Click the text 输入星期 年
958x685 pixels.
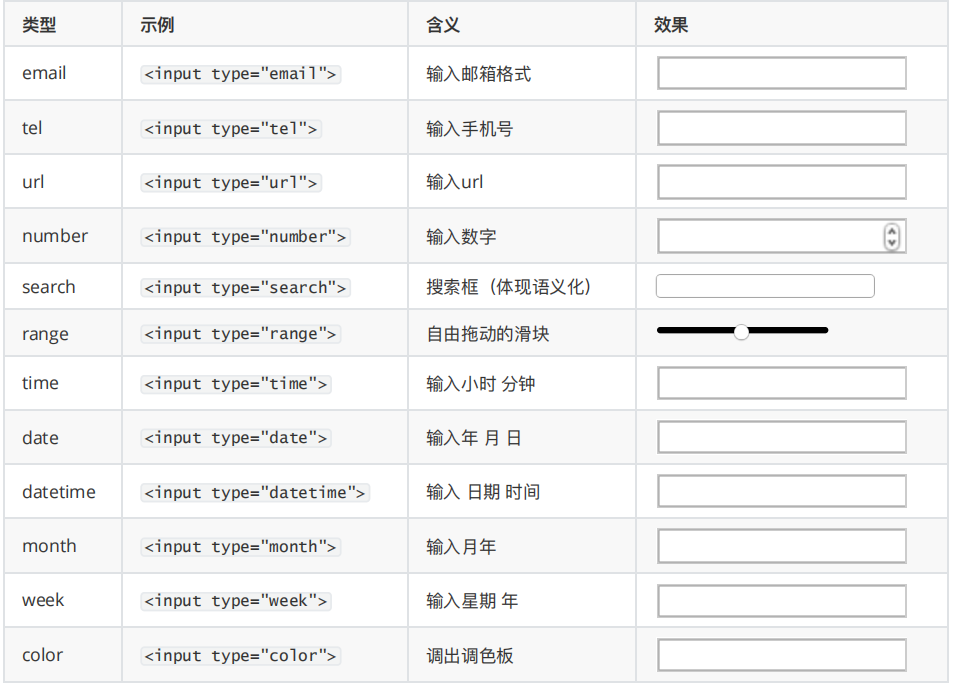(x=472, y=601)
